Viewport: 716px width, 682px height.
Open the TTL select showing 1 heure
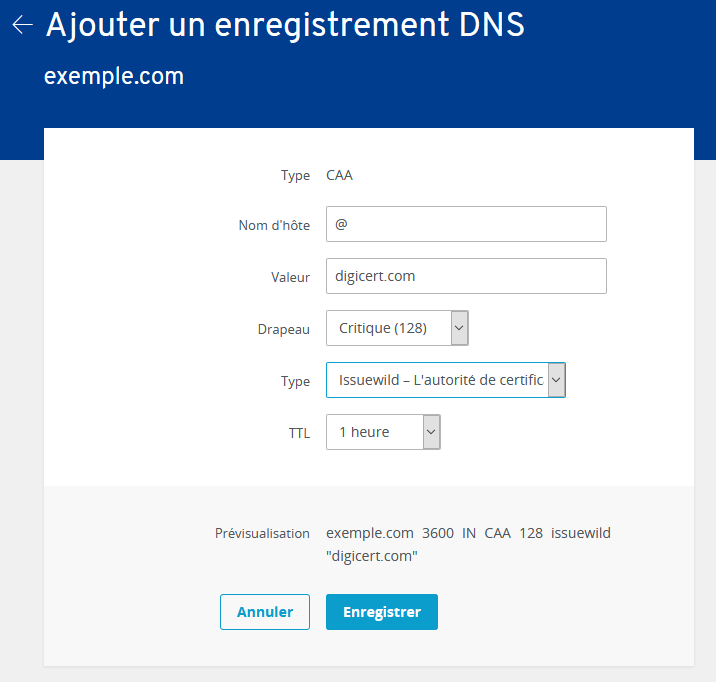383,432
